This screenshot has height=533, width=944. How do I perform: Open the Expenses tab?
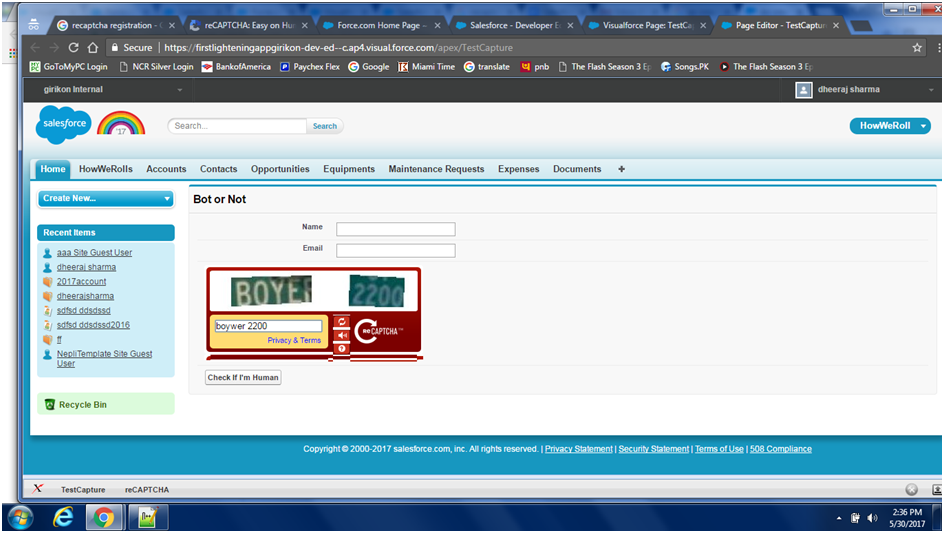518,169
